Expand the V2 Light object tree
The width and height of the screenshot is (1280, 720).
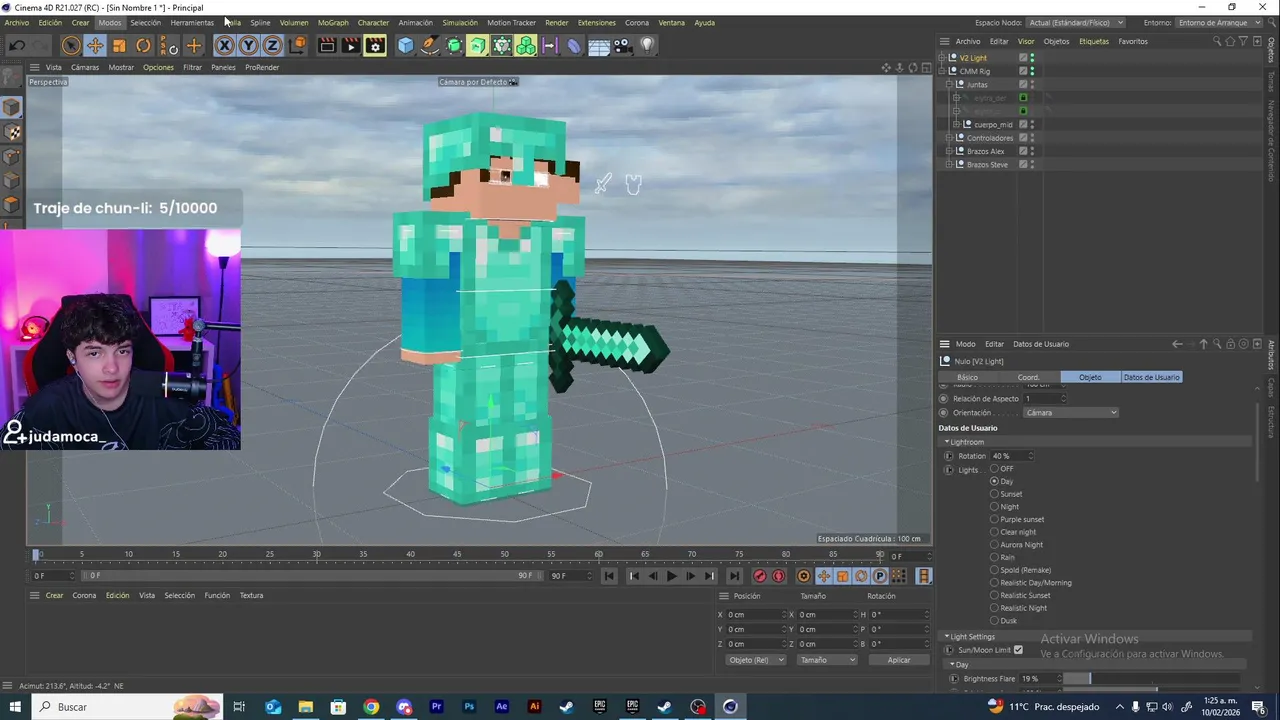[941, 58]
